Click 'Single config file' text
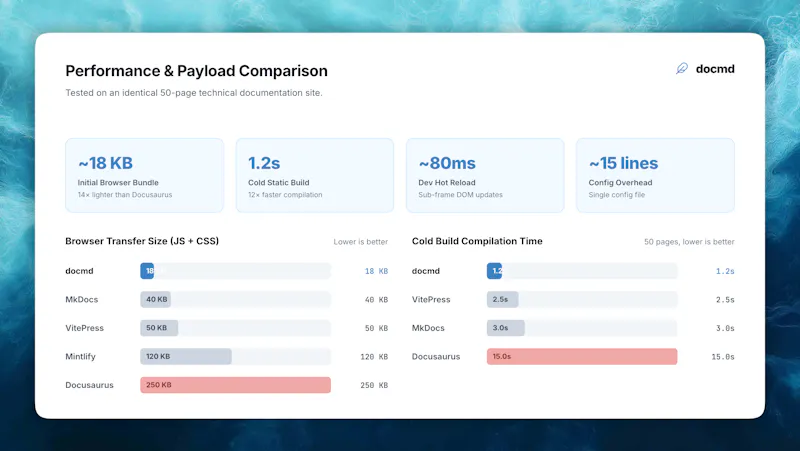800x451 pixels. [617, 195]
